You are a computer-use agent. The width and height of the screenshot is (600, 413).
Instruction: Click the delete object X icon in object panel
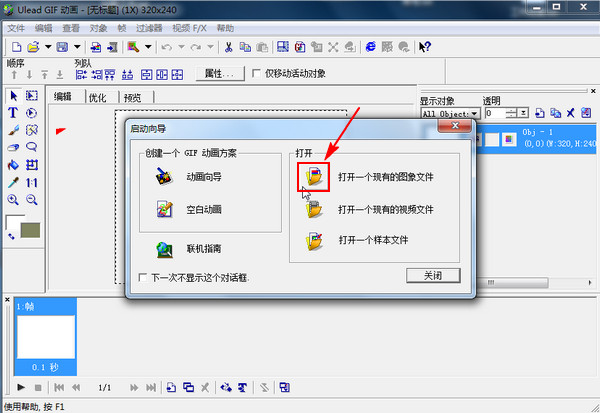coord(571,113)
